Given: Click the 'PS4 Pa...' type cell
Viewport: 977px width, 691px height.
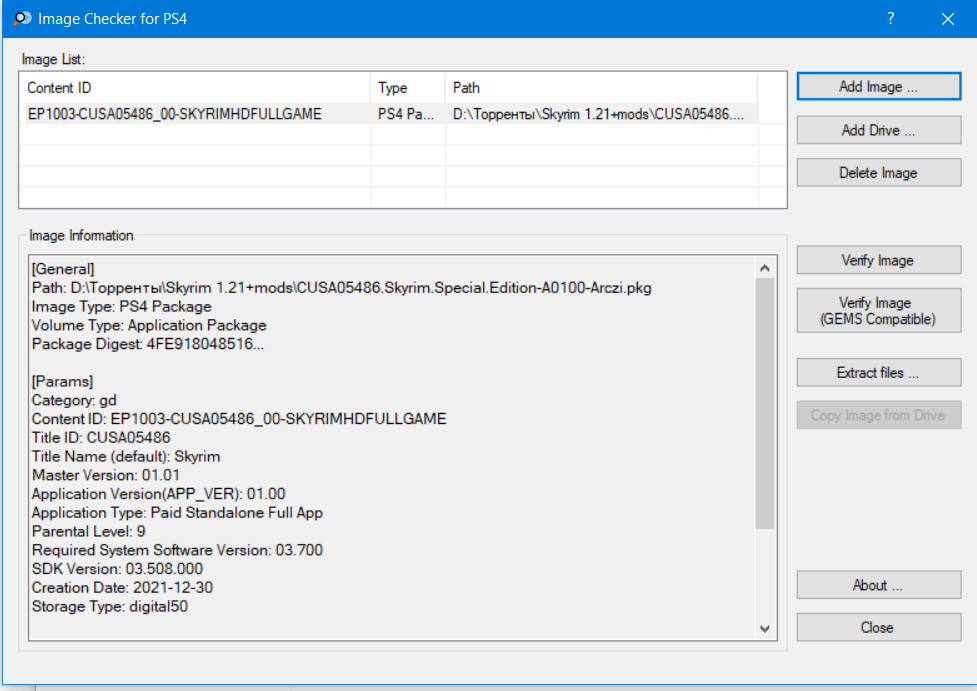Looking at the screenshot, I should [x=406, y=114].
